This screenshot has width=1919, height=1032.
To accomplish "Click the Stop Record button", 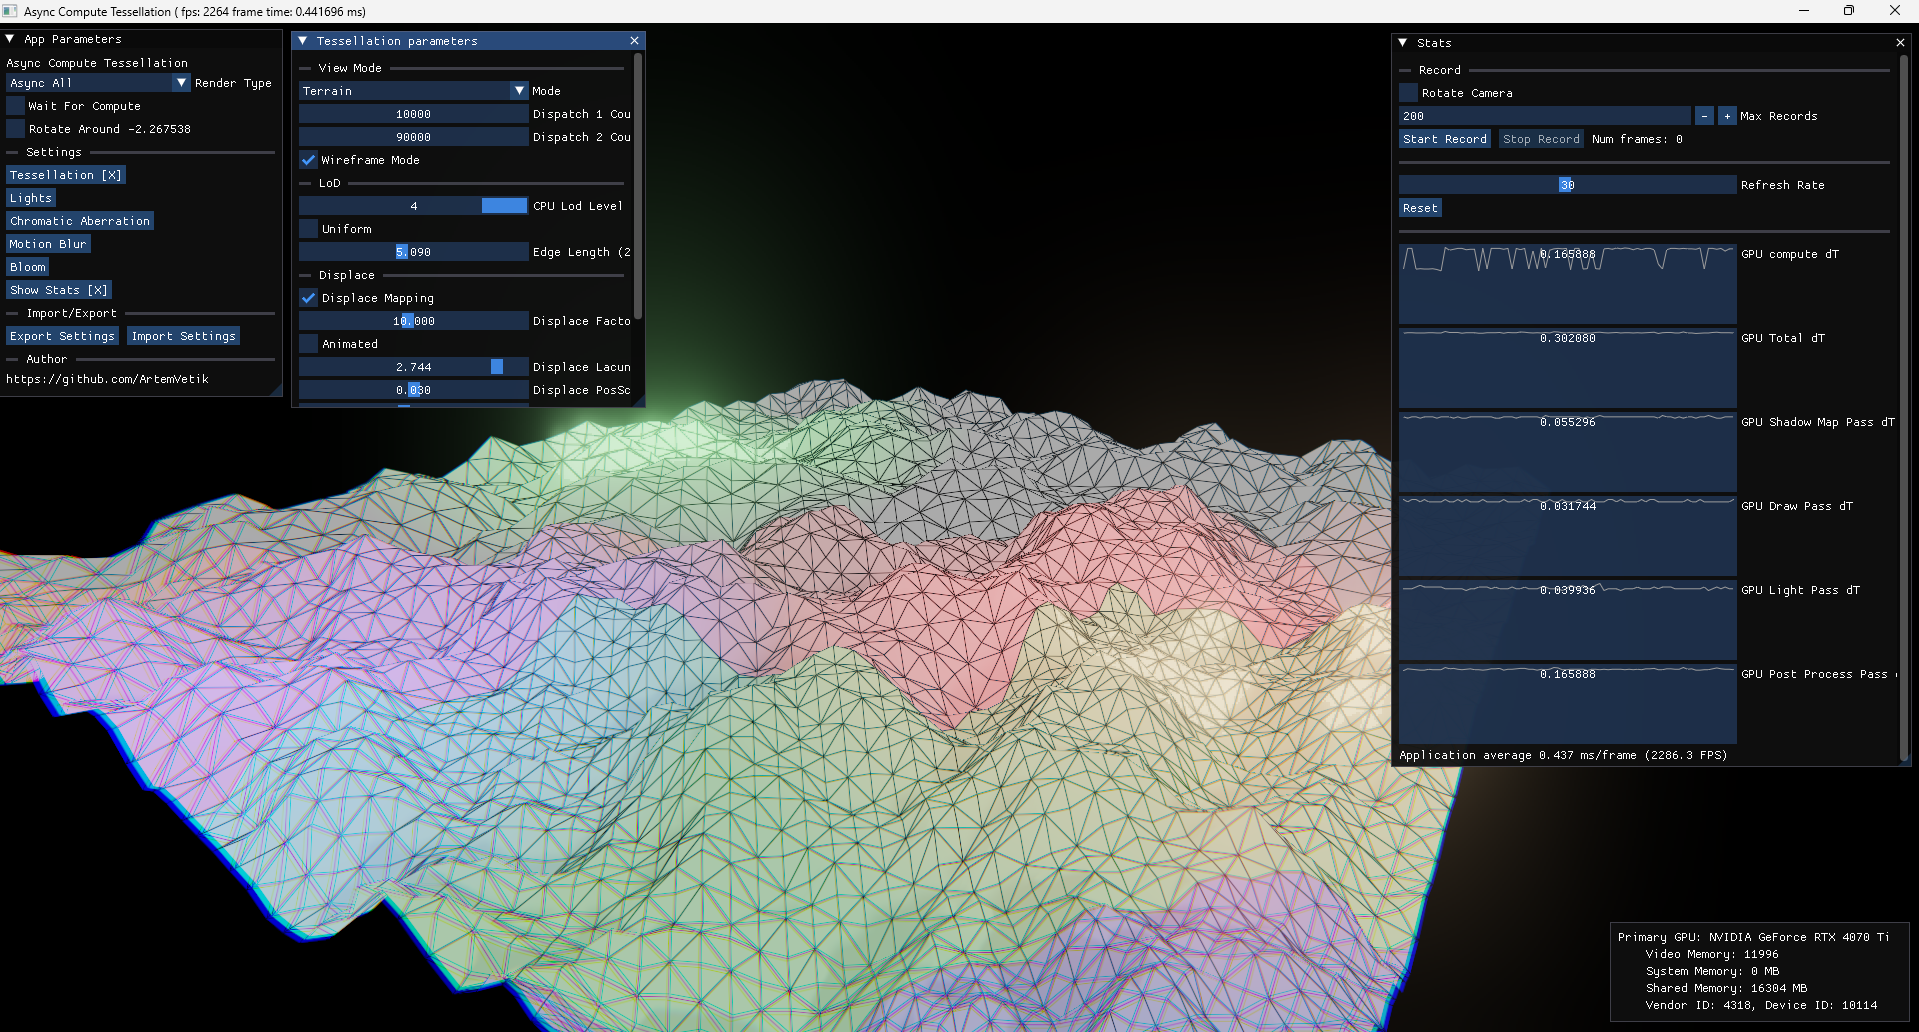I will (1541, 139).
